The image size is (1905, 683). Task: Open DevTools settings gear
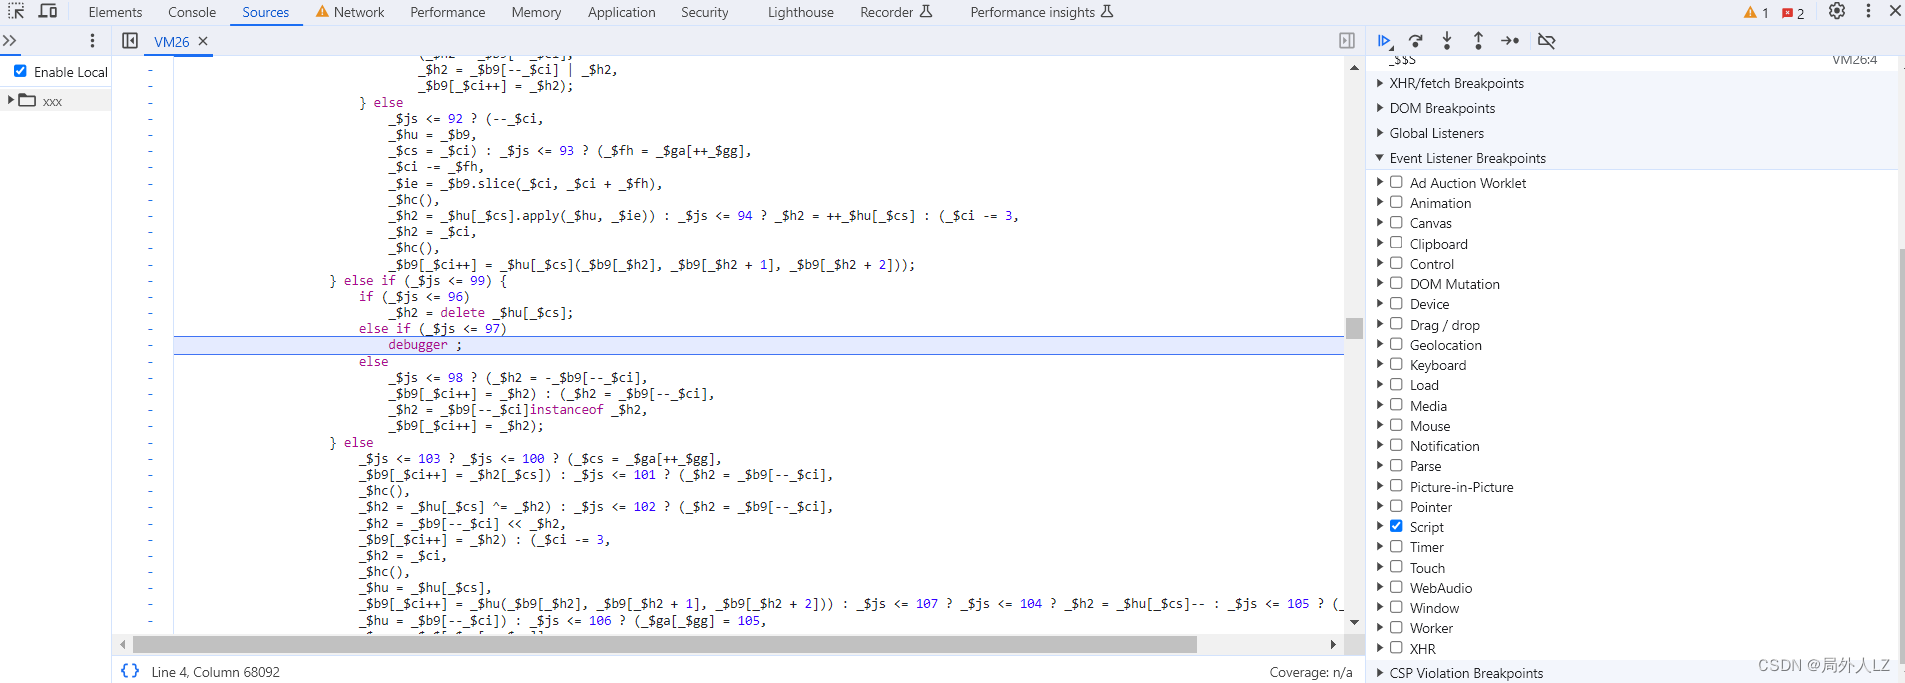tap(1837, 11)
